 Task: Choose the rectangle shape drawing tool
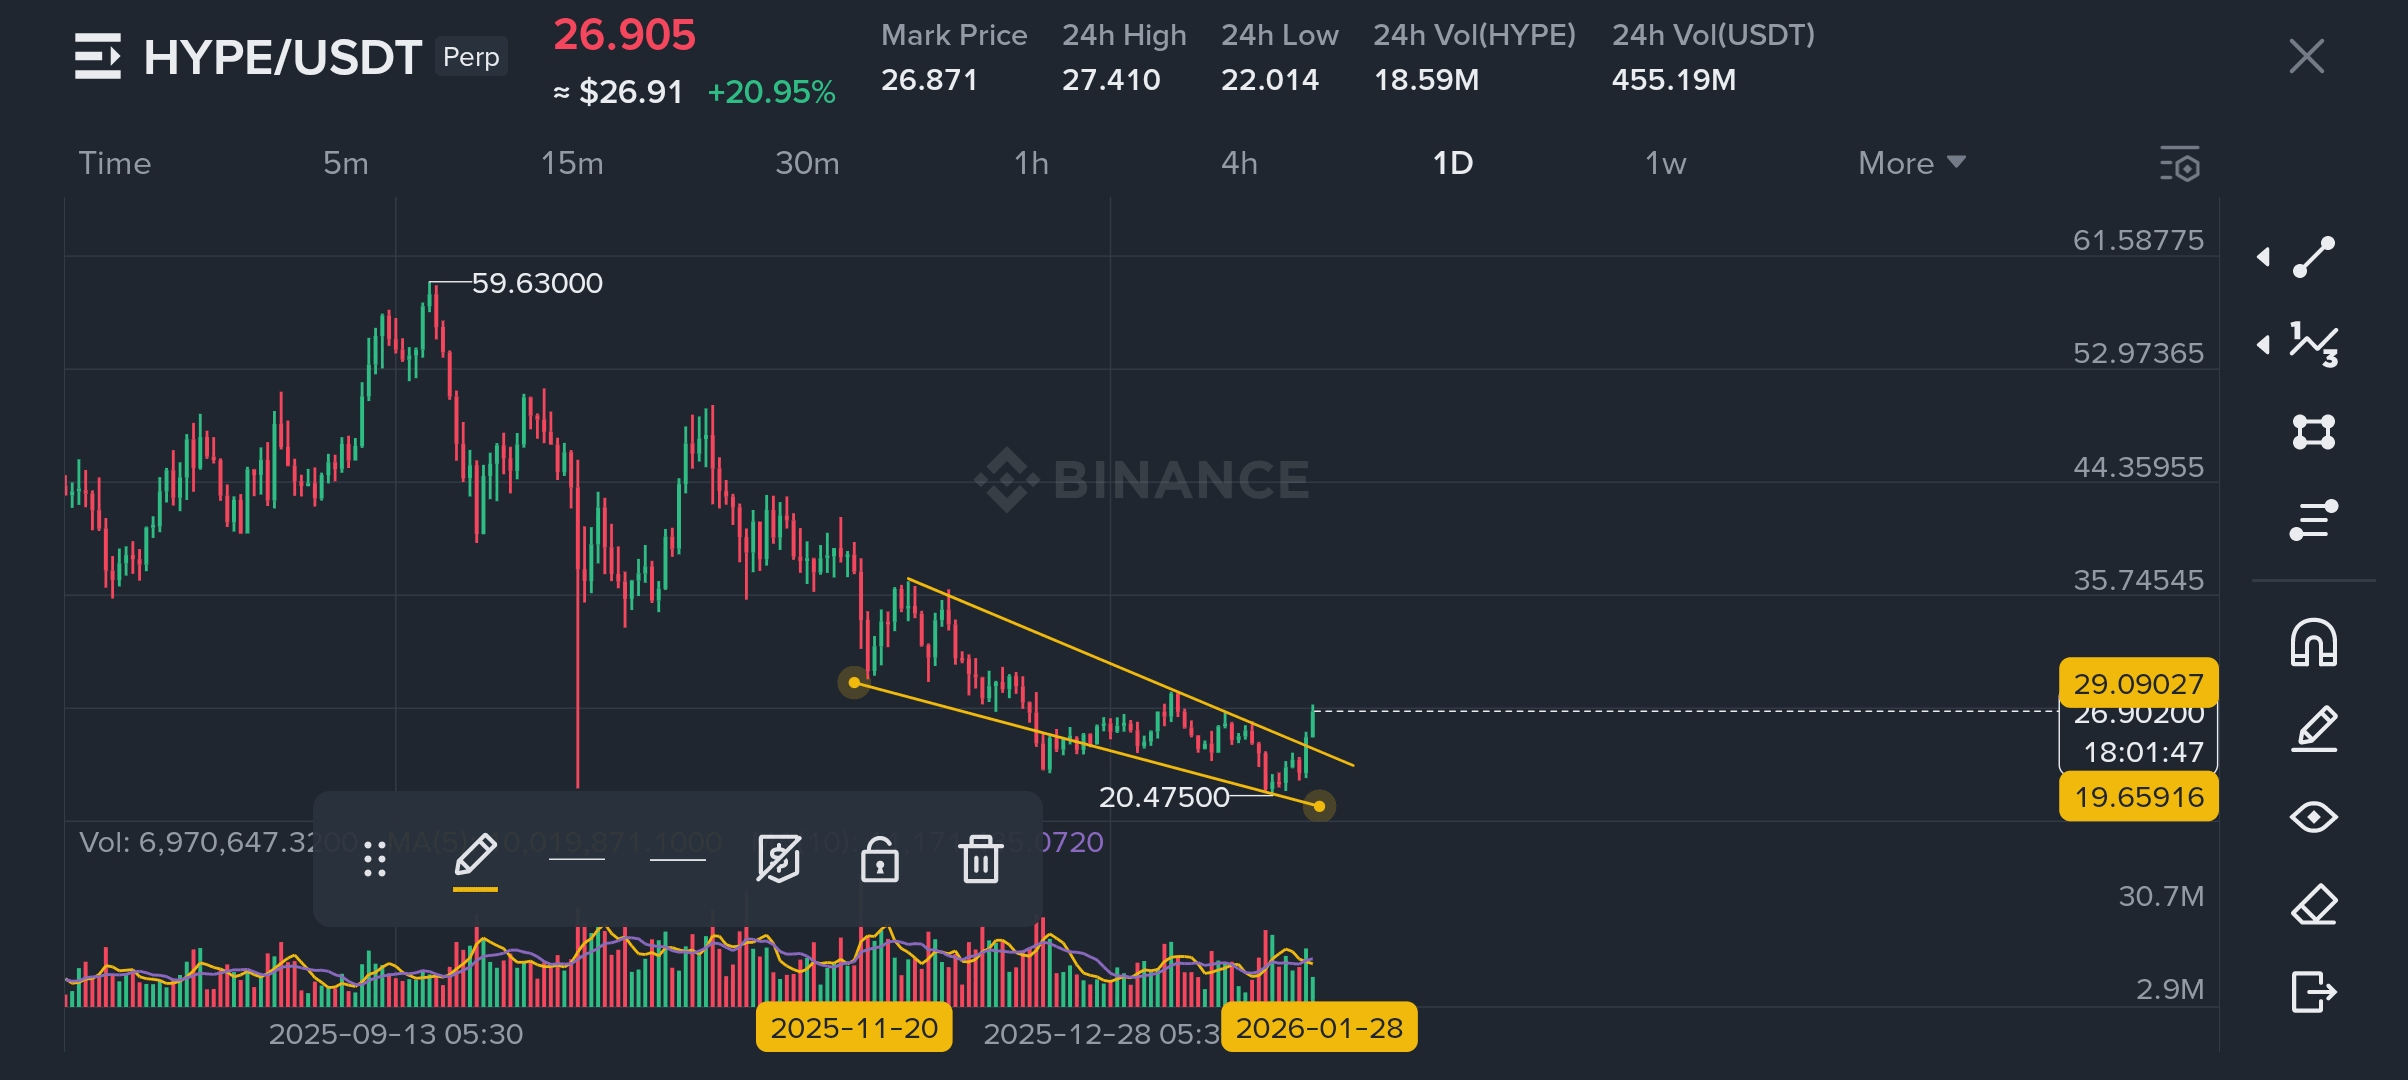click(x=2313, y=432)
